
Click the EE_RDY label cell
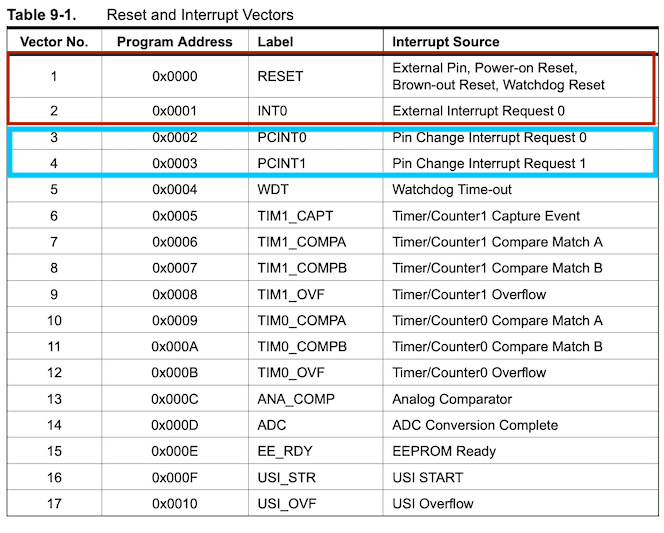point(282,451)
